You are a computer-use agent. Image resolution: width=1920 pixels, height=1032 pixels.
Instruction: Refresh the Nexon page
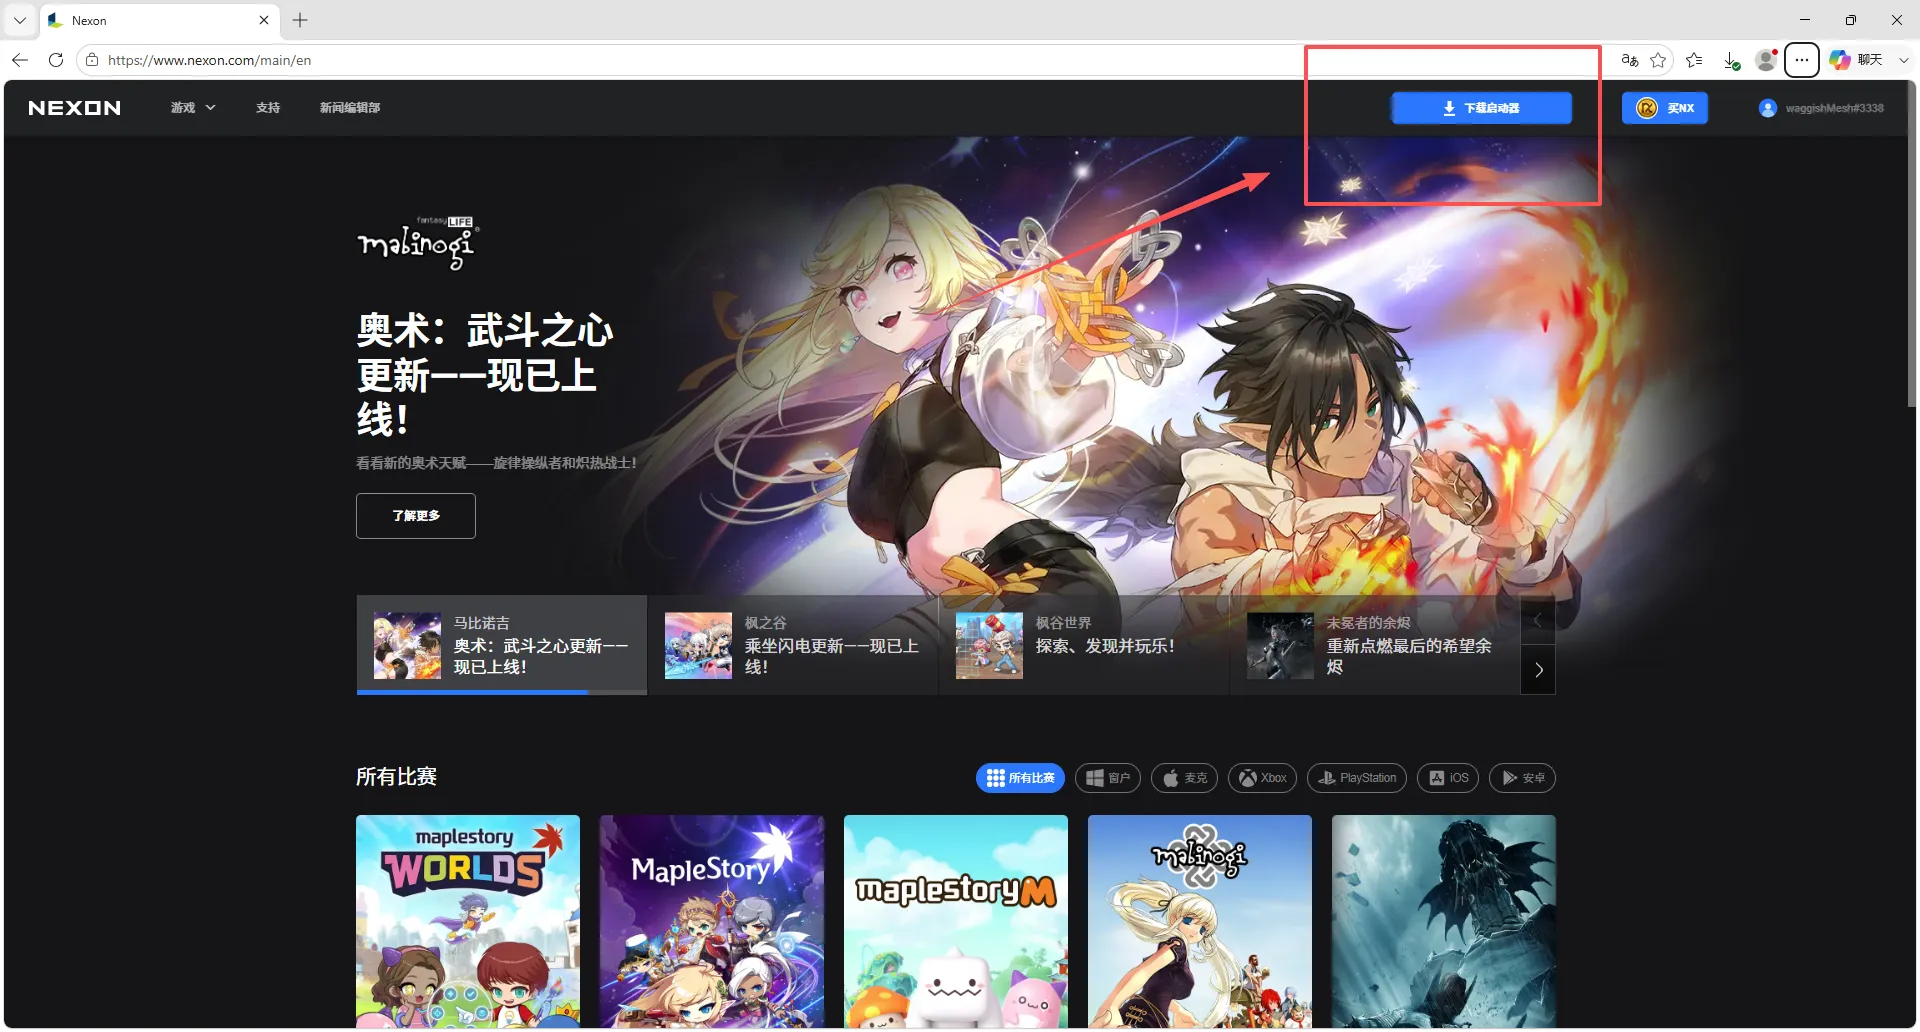pyautogui.click(x=56, y=60)
